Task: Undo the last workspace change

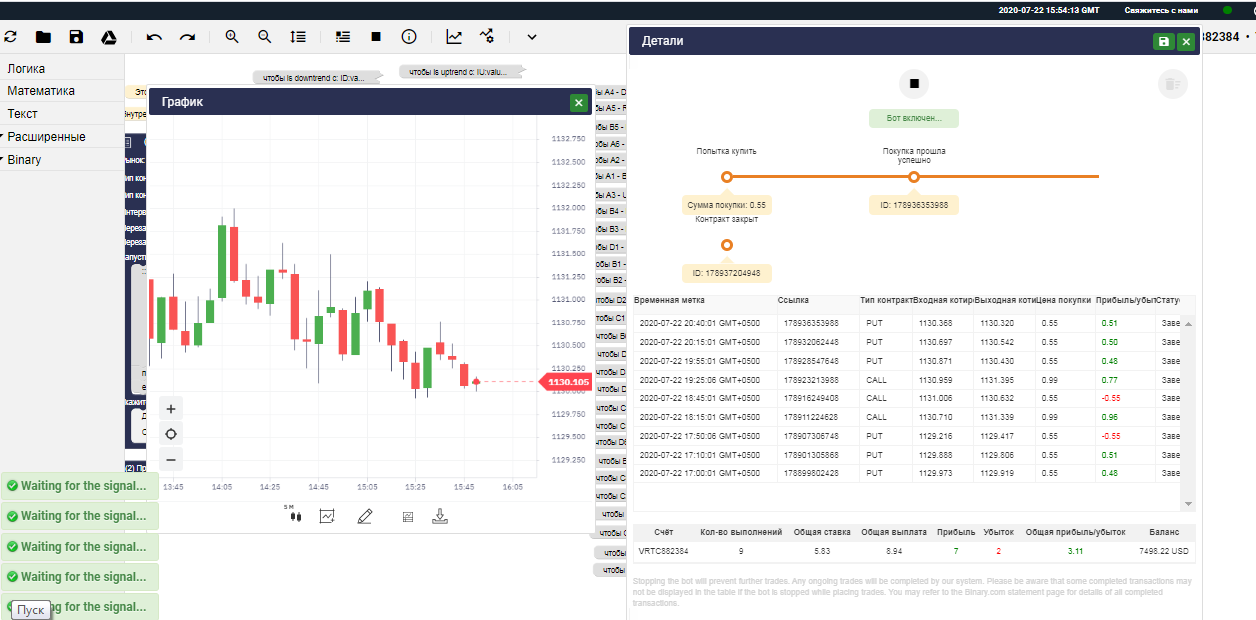Action: [x=154, y=37]
